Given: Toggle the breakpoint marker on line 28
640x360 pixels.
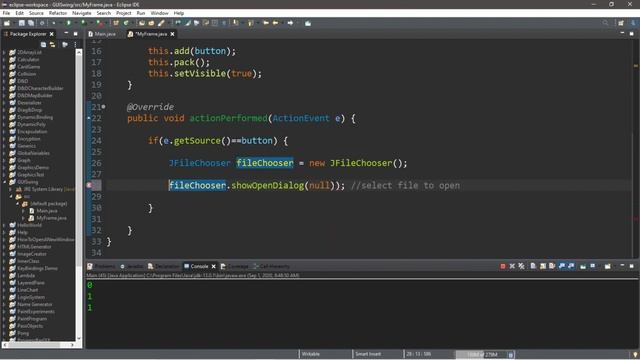Looking at the screenshot, I should 89,185.
